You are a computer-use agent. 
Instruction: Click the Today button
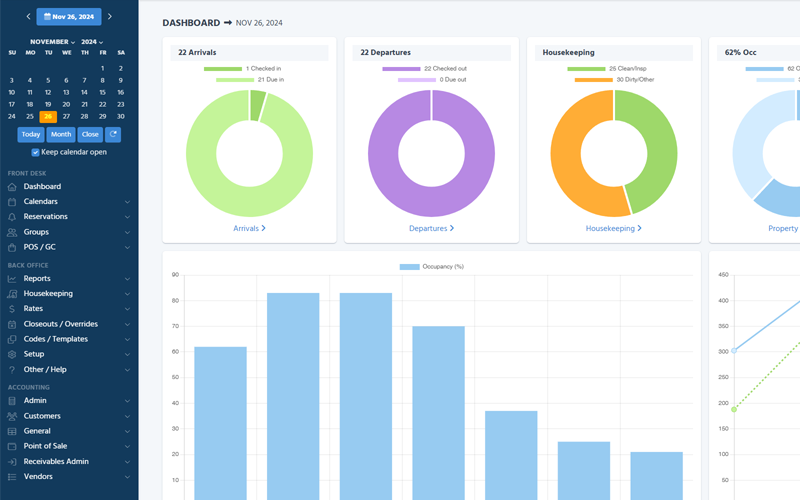(31, 134)
